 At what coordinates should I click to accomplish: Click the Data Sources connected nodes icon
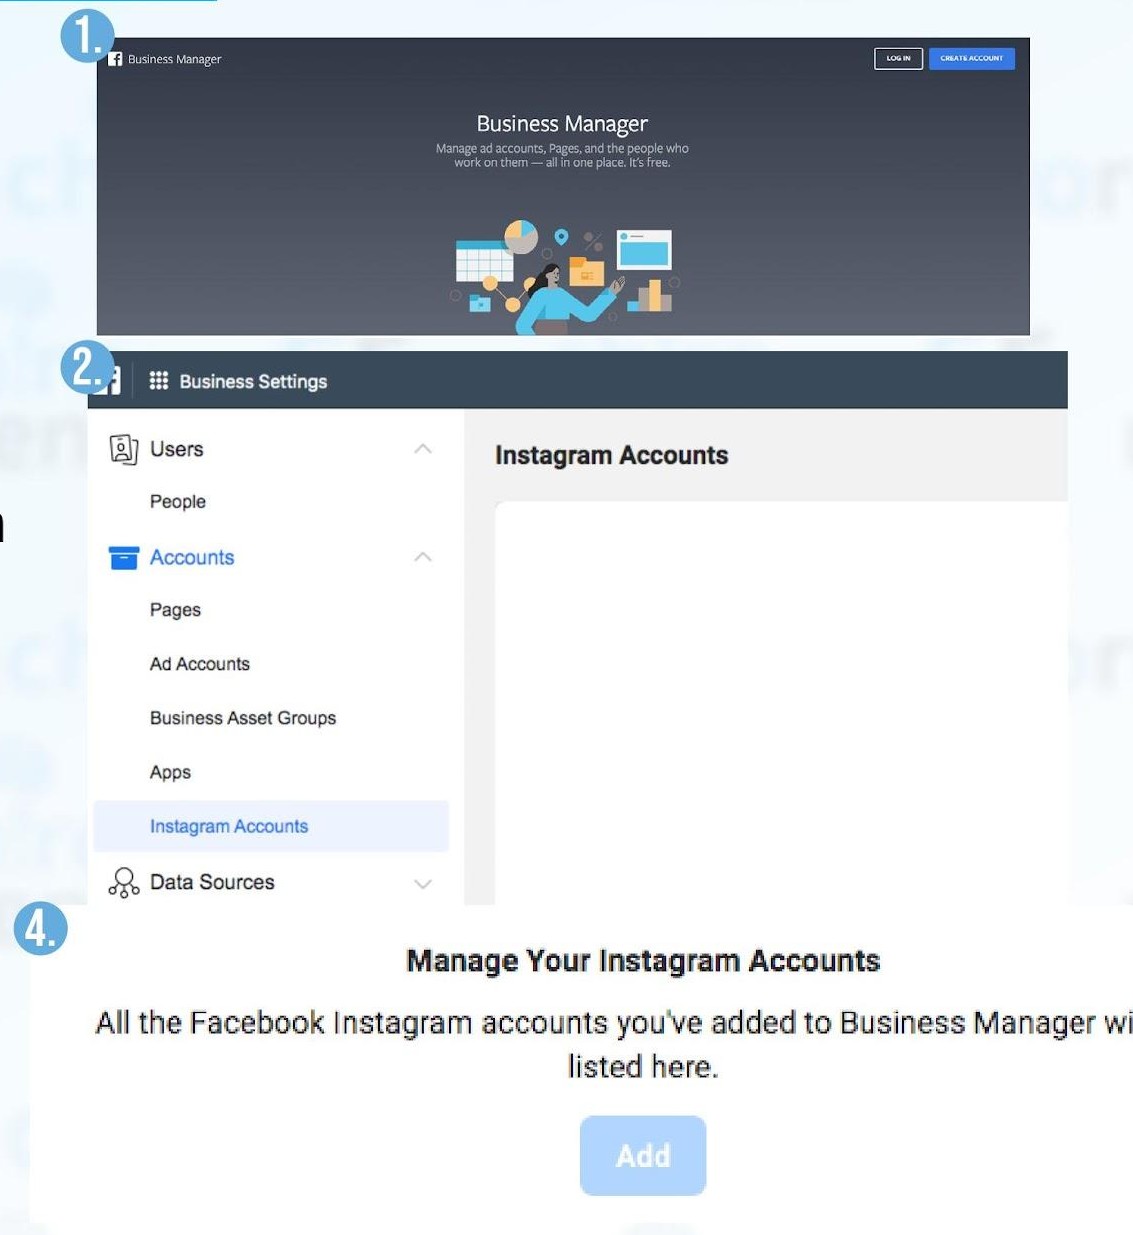123,882
